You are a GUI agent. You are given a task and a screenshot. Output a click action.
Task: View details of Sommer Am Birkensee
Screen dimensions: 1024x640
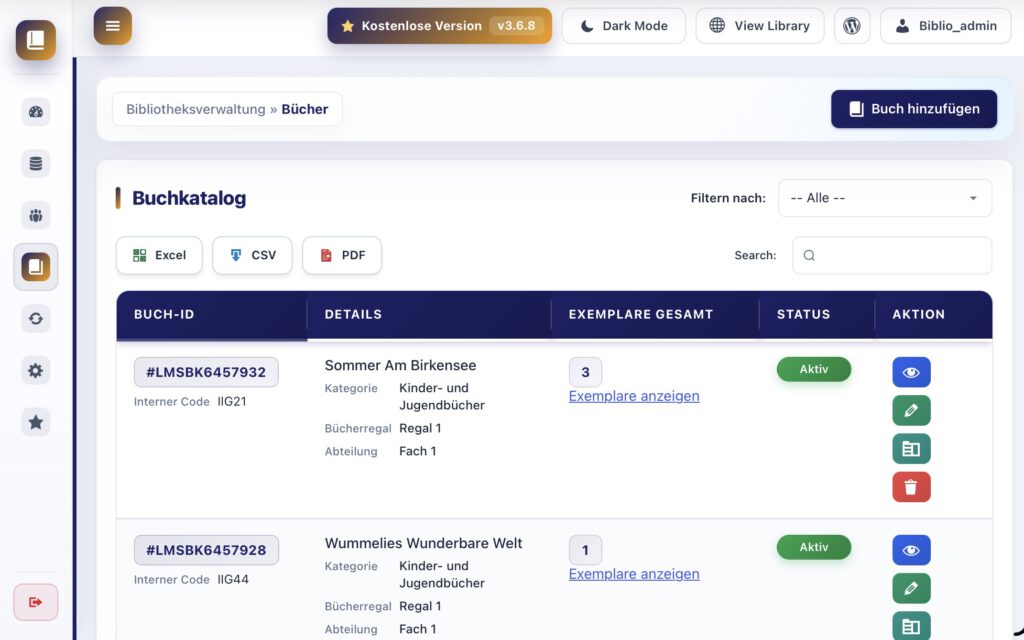click(x=911, y=372)
